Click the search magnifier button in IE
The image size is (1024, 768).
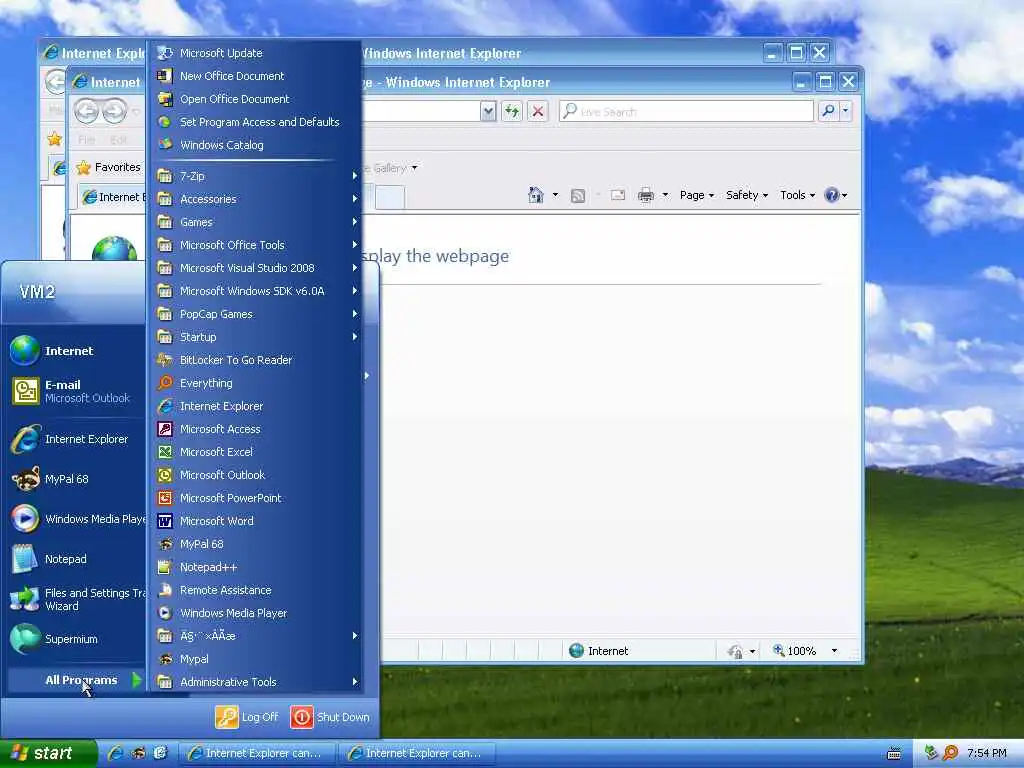828,111
